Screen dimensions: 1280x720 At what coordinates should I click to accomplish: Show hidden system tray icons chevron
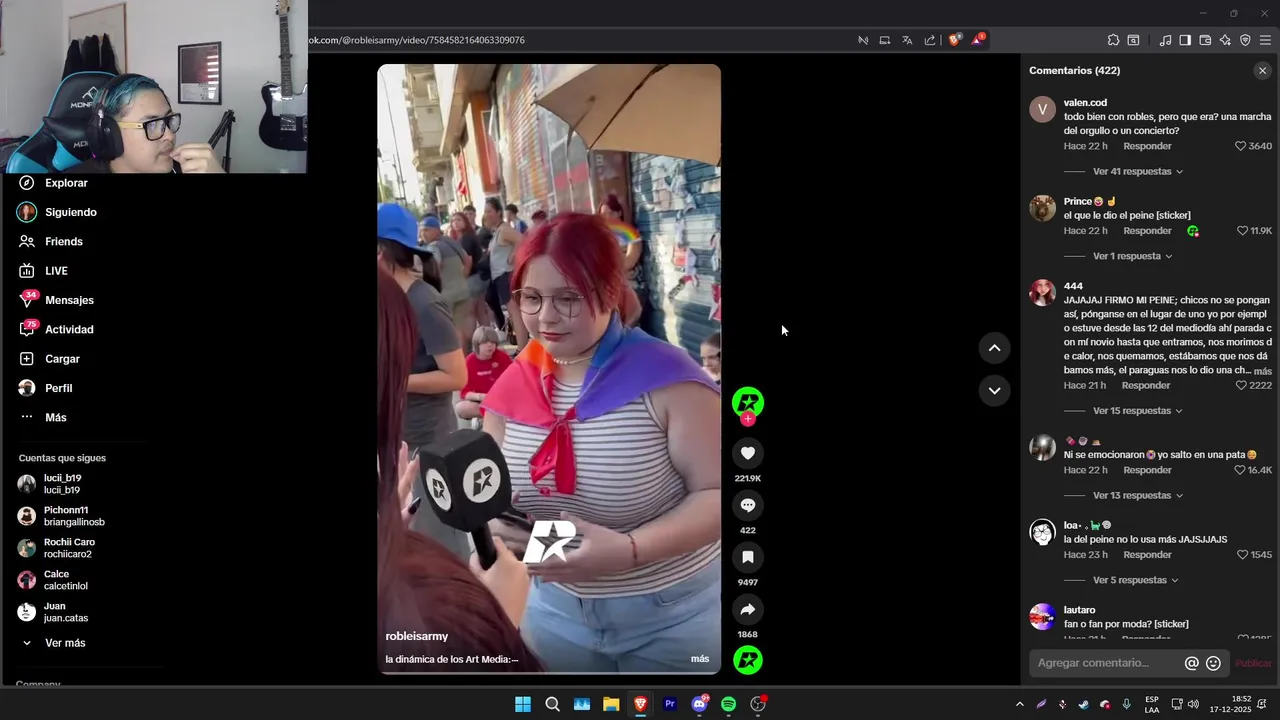[1019, 704]
